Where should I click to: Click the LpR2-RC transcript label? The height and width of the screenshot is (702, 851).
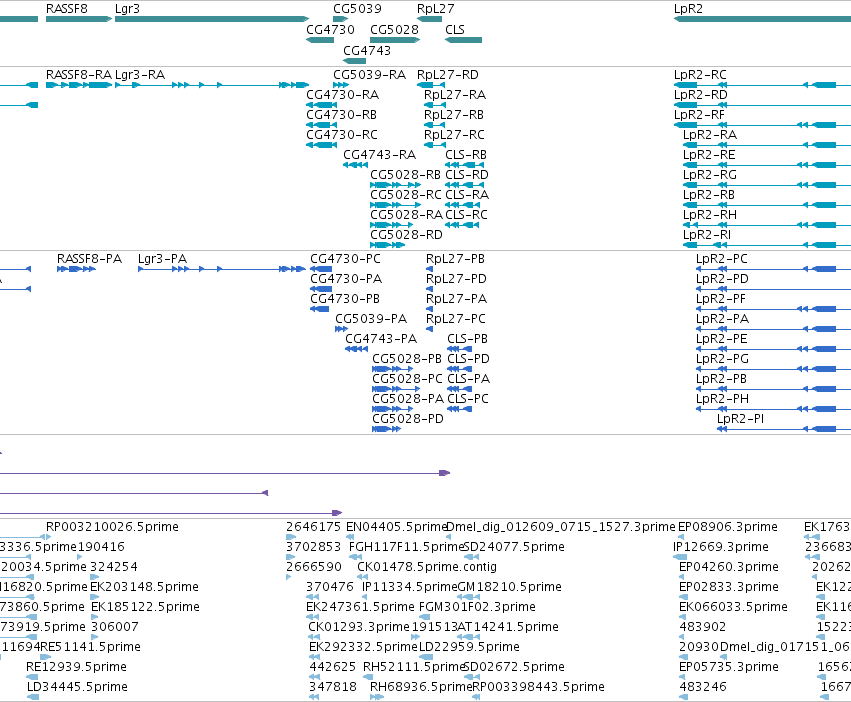pos(700,74)
